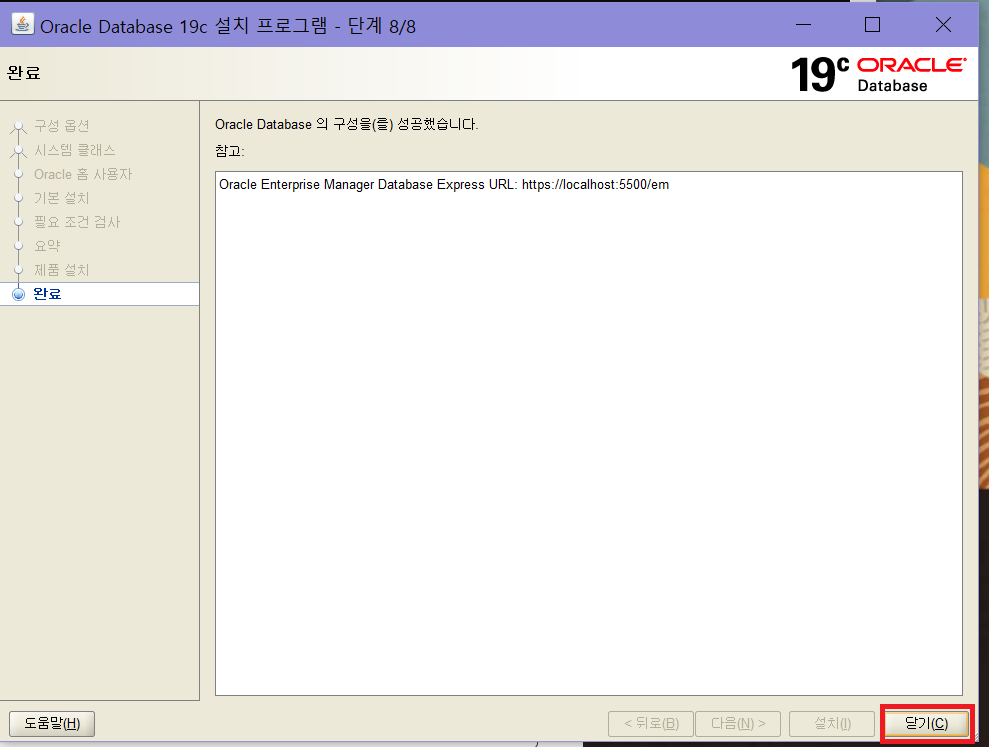Select the 기본 설치 step
The image size is (989, 747).
coord(62,198)
